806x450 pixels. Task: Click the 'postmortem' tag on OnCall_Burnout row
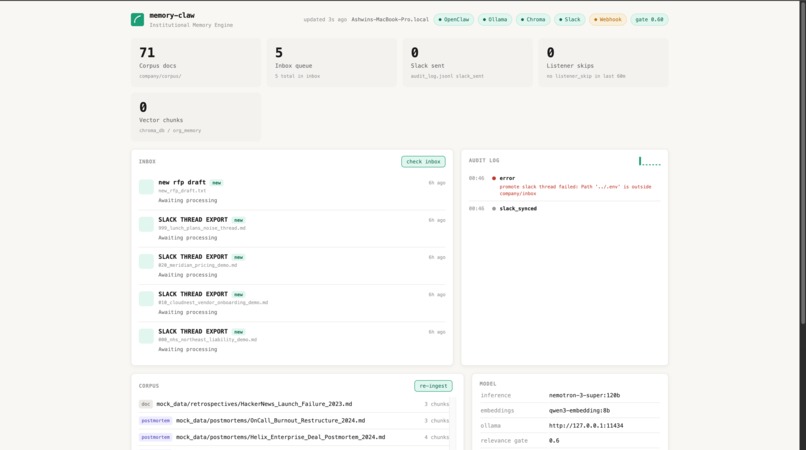(x=155, y=421)
